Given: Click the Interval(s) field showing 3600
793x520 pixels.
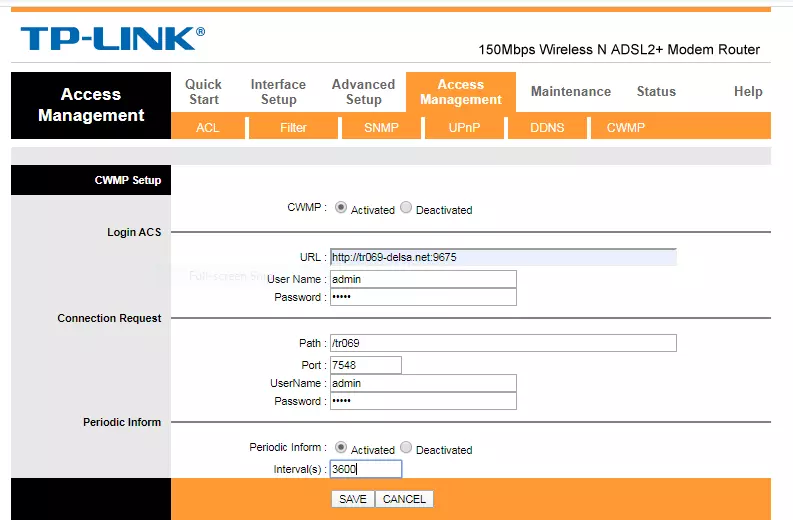Looking at the screenshot, I should tap(366, 469).
